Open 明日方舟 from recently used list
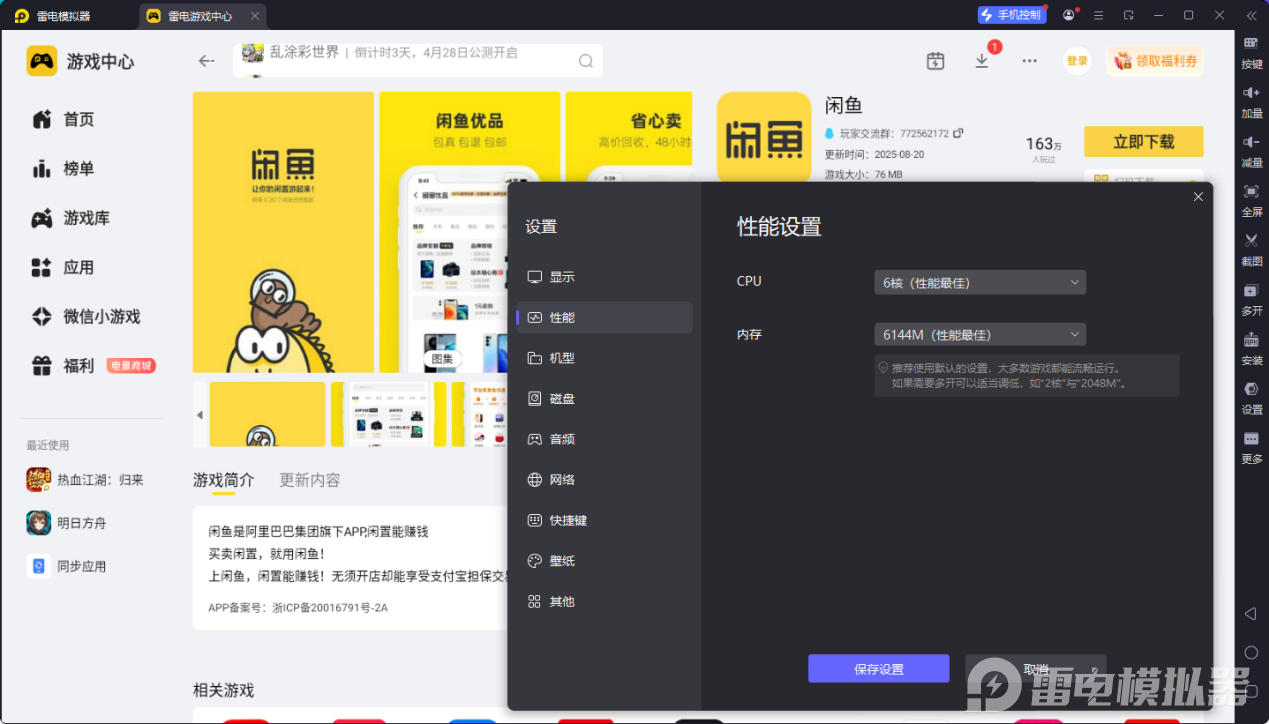This screenshot has height=724, width=1269. tap(80, 523)
